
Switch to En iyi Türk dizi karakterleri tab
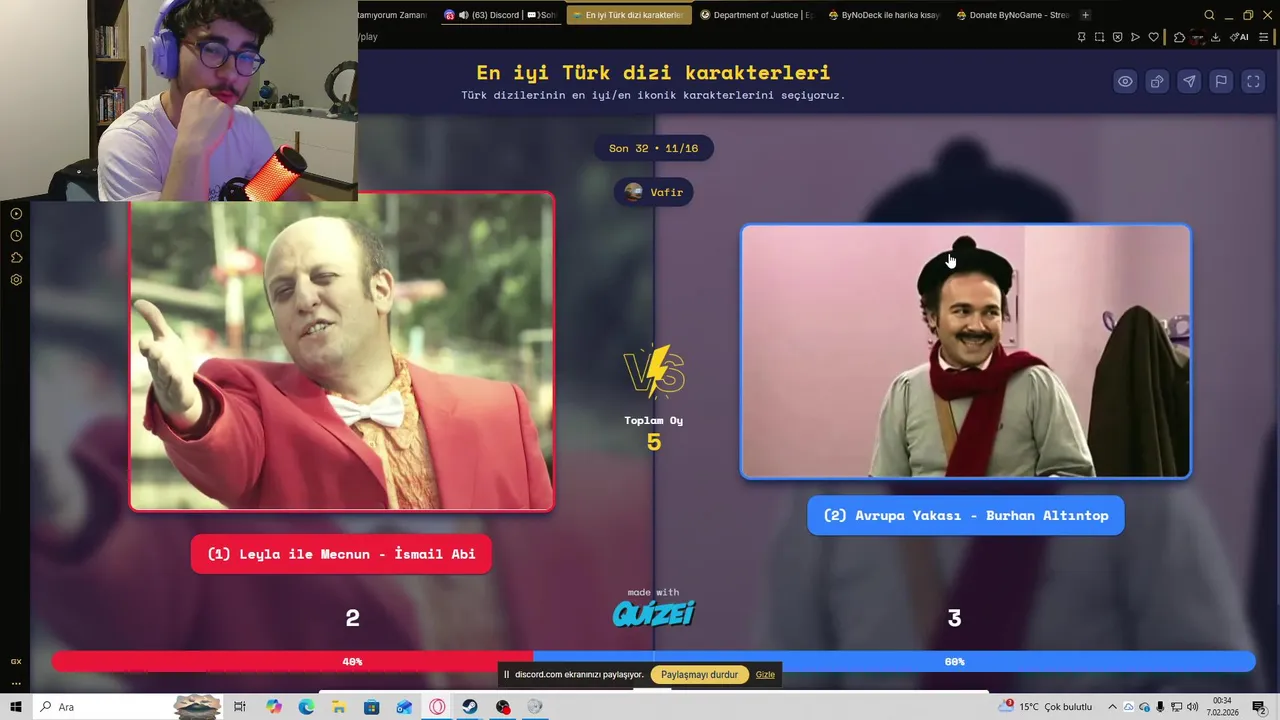click(x=628, y=15)
